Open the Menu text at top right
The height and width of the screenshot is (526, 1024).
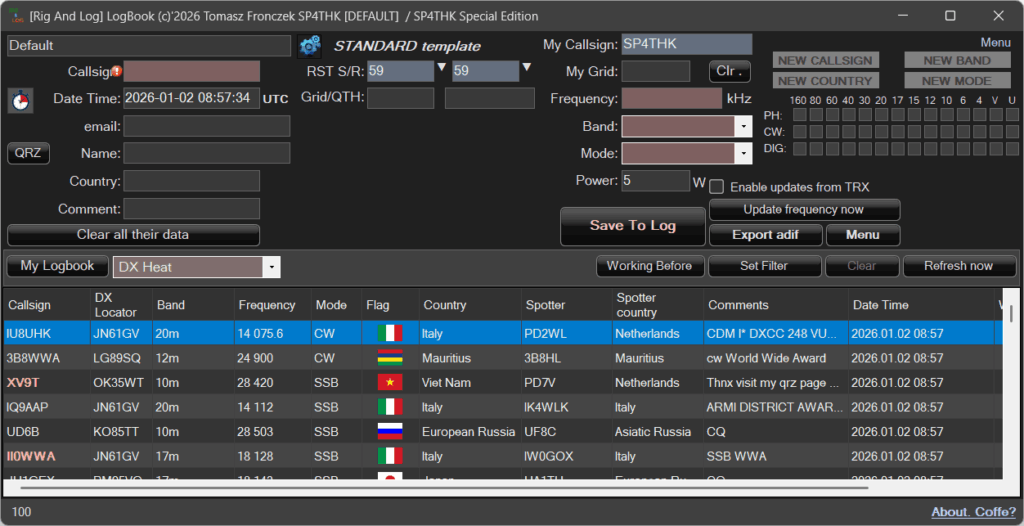tap(995, 43)
